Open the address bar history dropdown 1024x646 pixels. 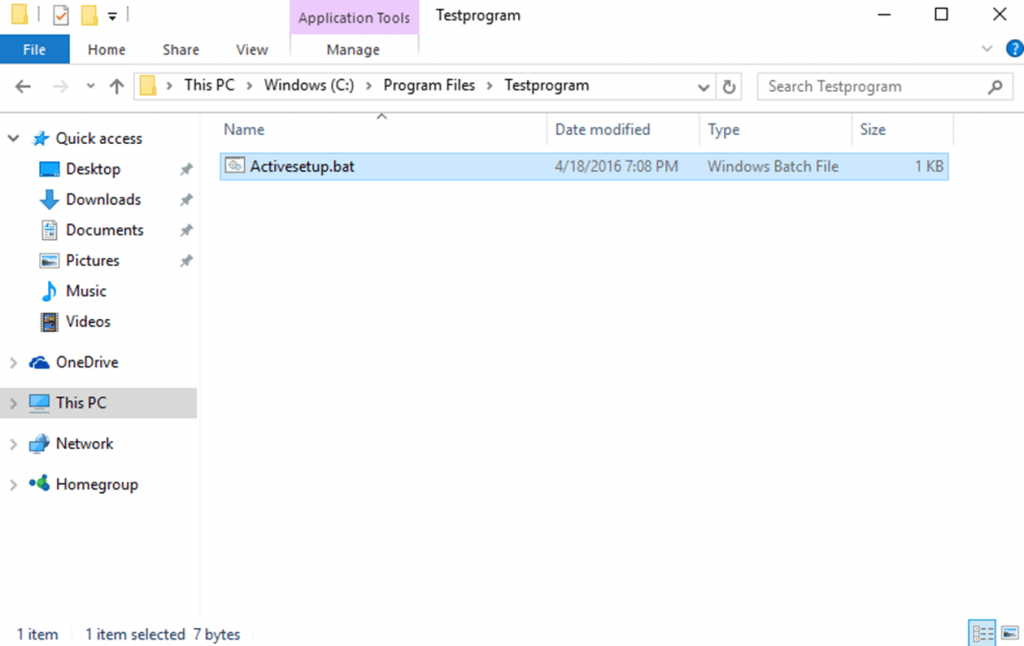[704, 87]
